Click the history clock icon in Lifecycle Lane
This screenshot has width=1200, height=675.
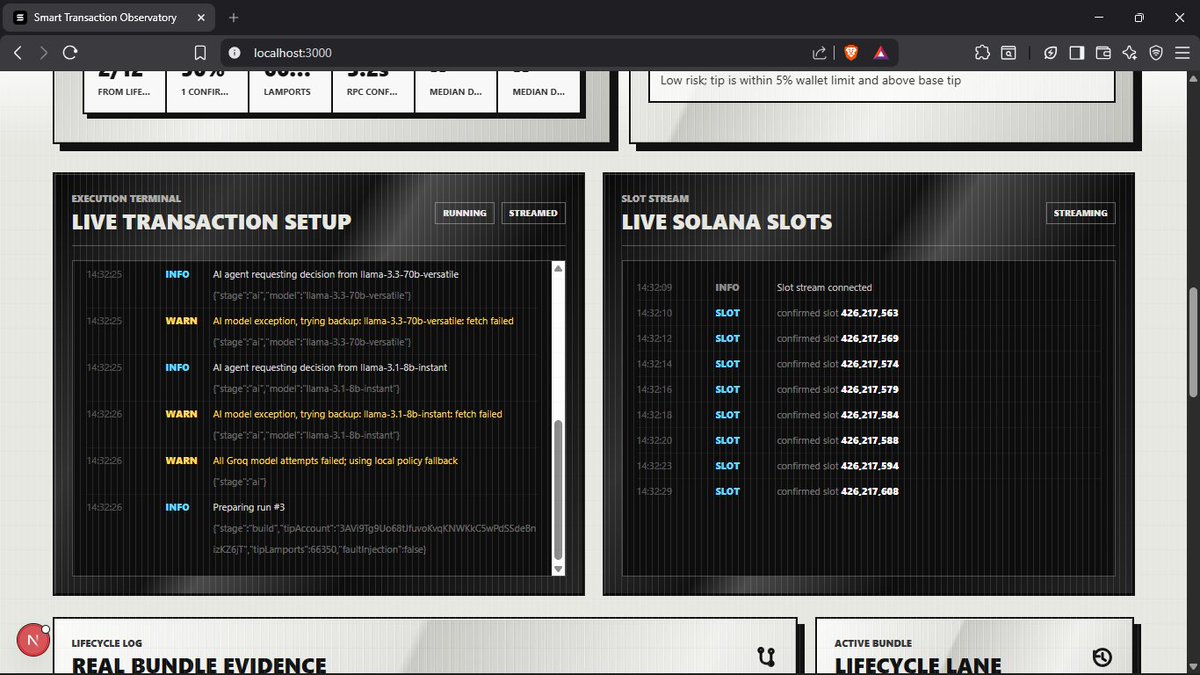(1102, 657)
